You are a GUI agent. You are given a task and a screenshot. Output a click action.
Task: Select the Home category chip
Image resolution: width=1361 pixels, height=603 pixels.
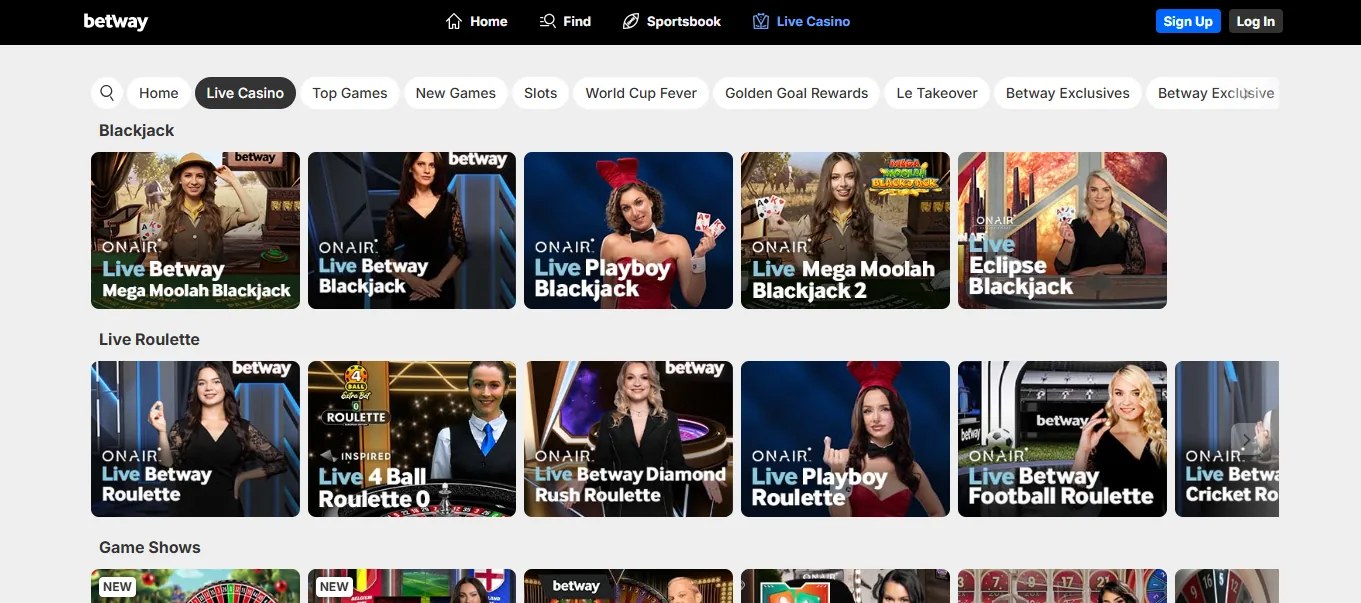[159, 93]
